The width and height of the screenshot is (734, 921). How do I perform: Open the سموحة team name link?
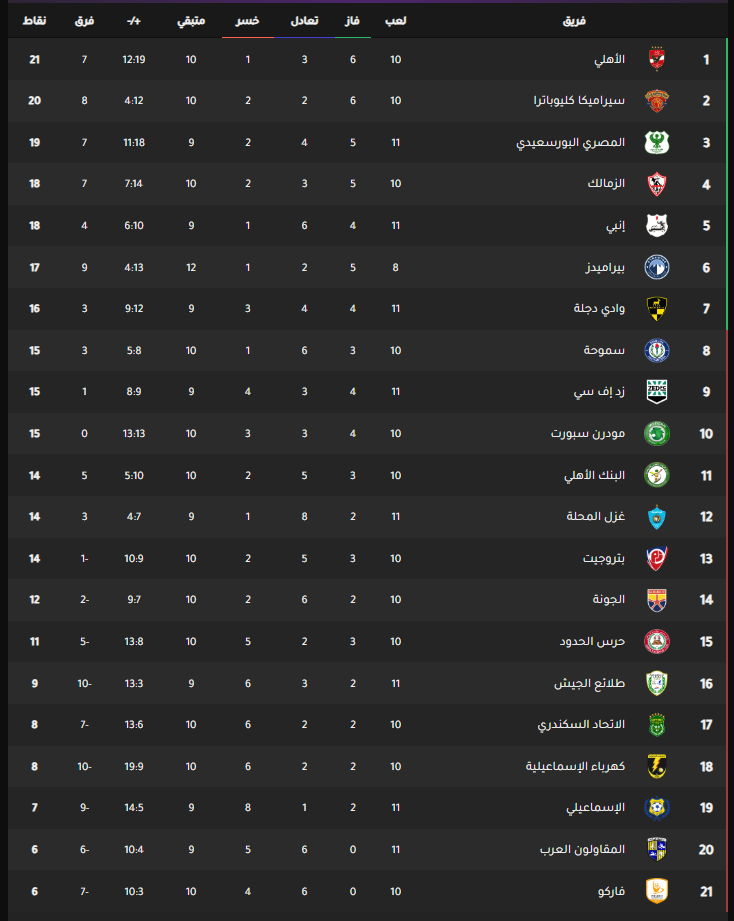click(x=605, y=351)
